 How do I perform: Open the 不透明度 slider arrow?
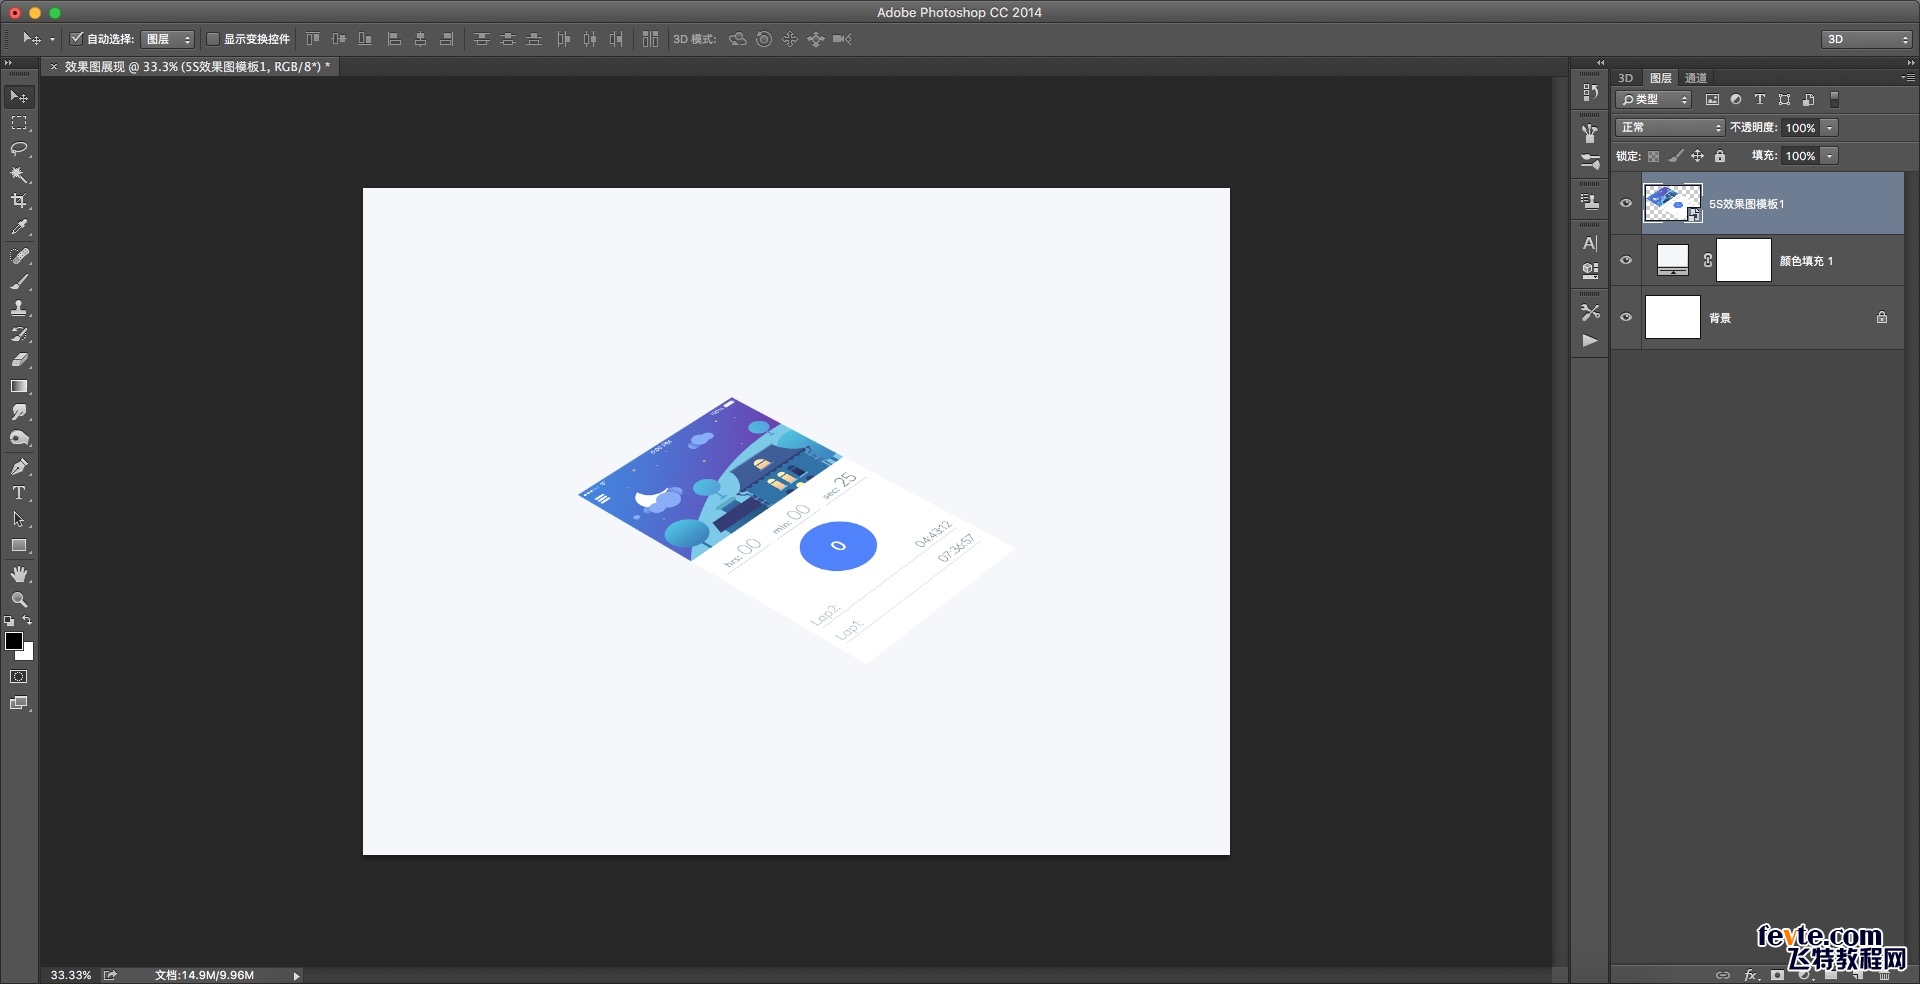pyautogui.click(x=1830, y=128)
